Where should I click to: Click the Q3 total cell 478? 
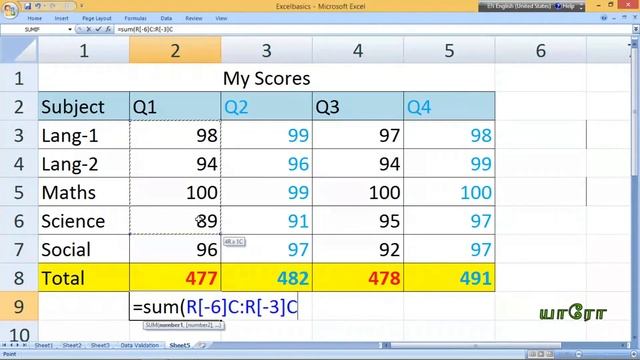[x=358, y=278]
